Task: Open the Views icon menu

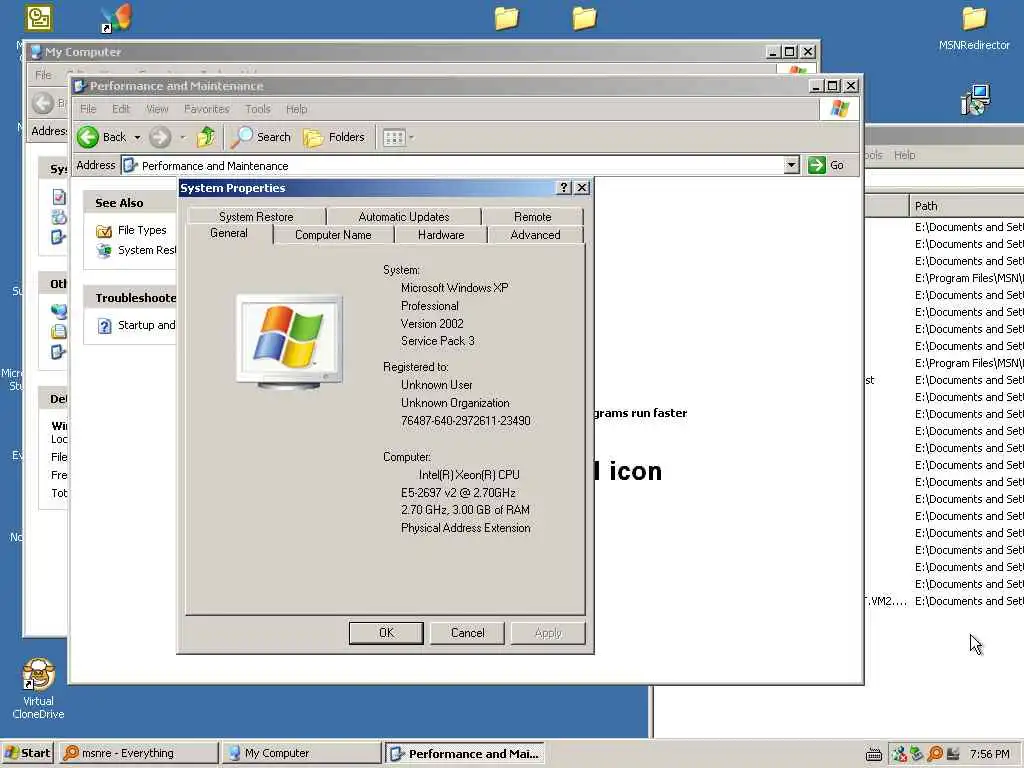Action: tap(398, 138)
